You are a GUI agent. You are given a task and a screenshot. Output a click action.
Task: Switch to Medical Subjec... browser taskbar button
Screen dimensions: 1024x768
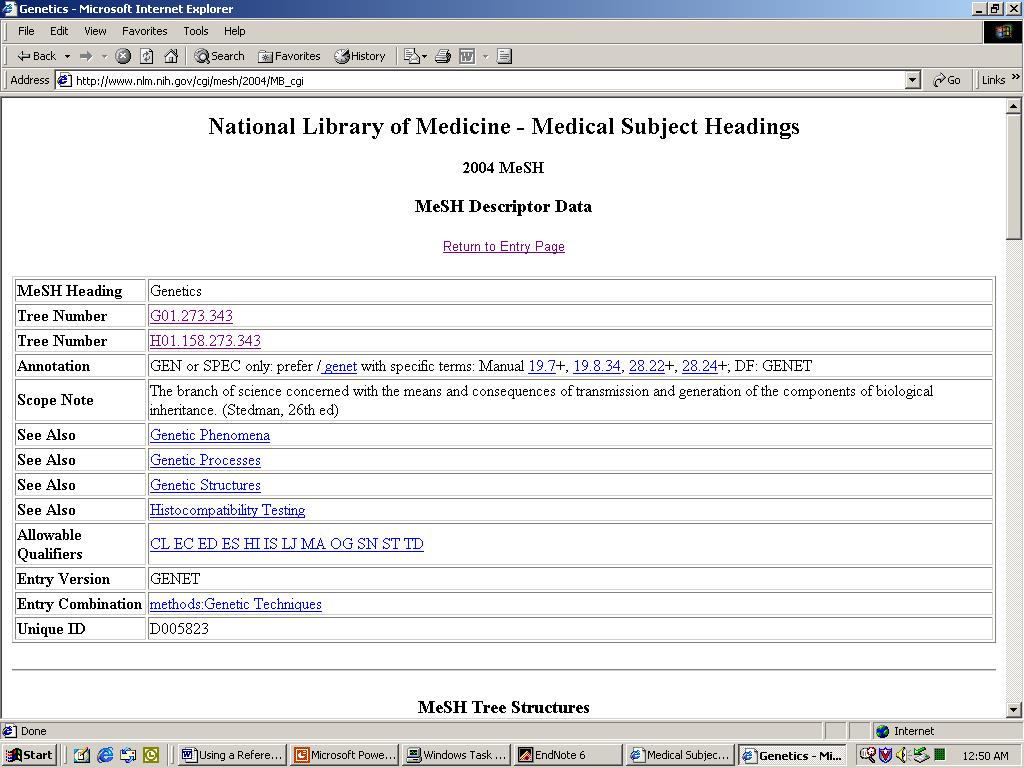point(679,755)
